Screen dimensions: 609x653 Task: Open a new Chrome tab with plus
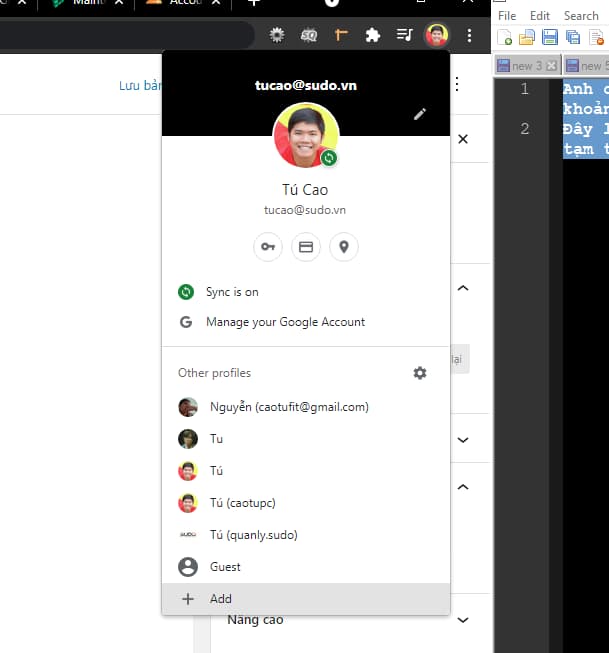tap(254, 2)
